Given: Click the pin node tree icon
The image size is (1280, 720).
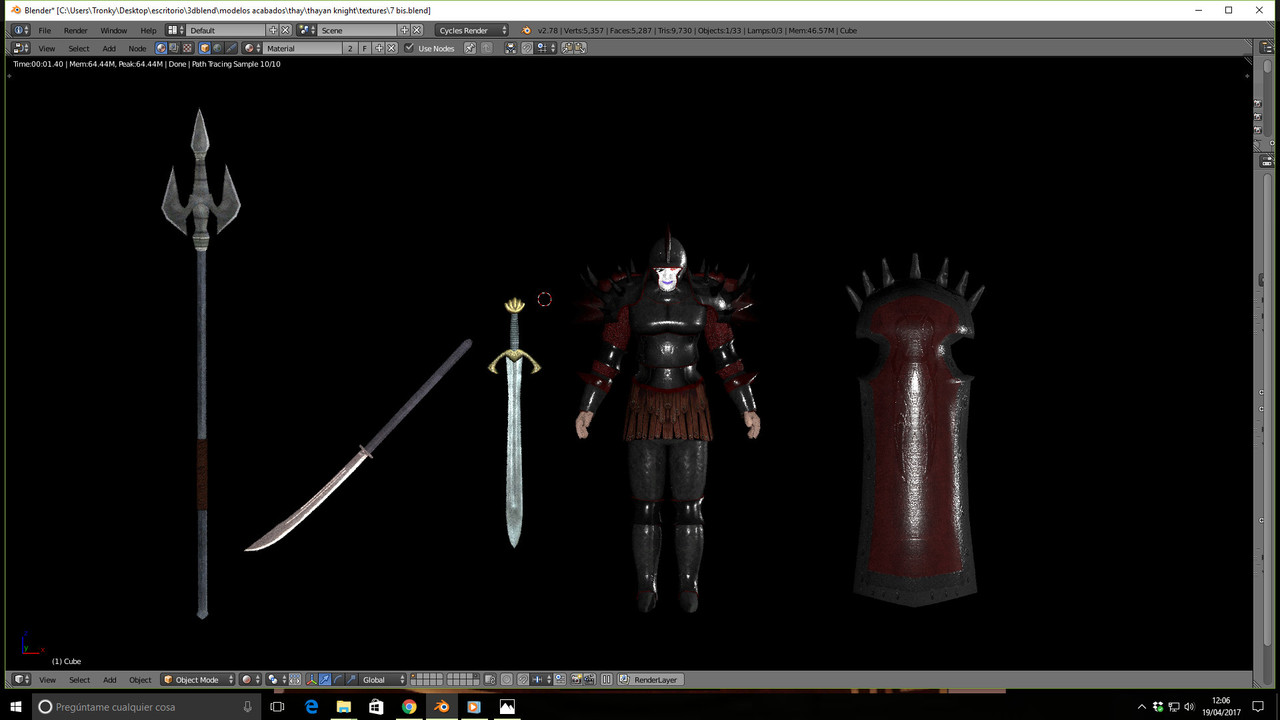Looking at the screenshot, I should point(470,48).
